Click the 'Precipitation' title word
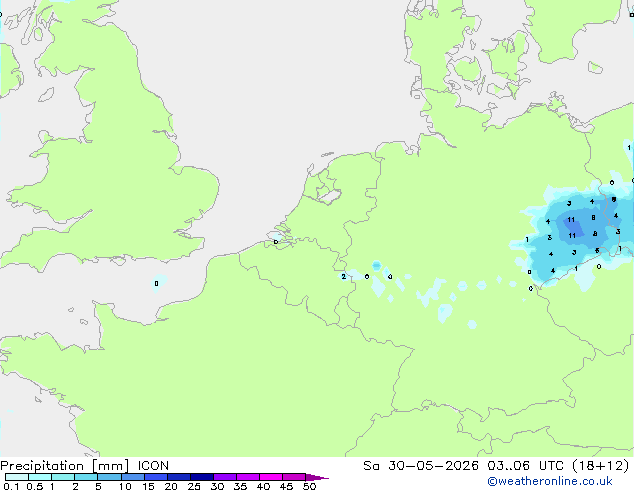Image resolution: width=634 pixels, height=490 pixels. point(42,466)
